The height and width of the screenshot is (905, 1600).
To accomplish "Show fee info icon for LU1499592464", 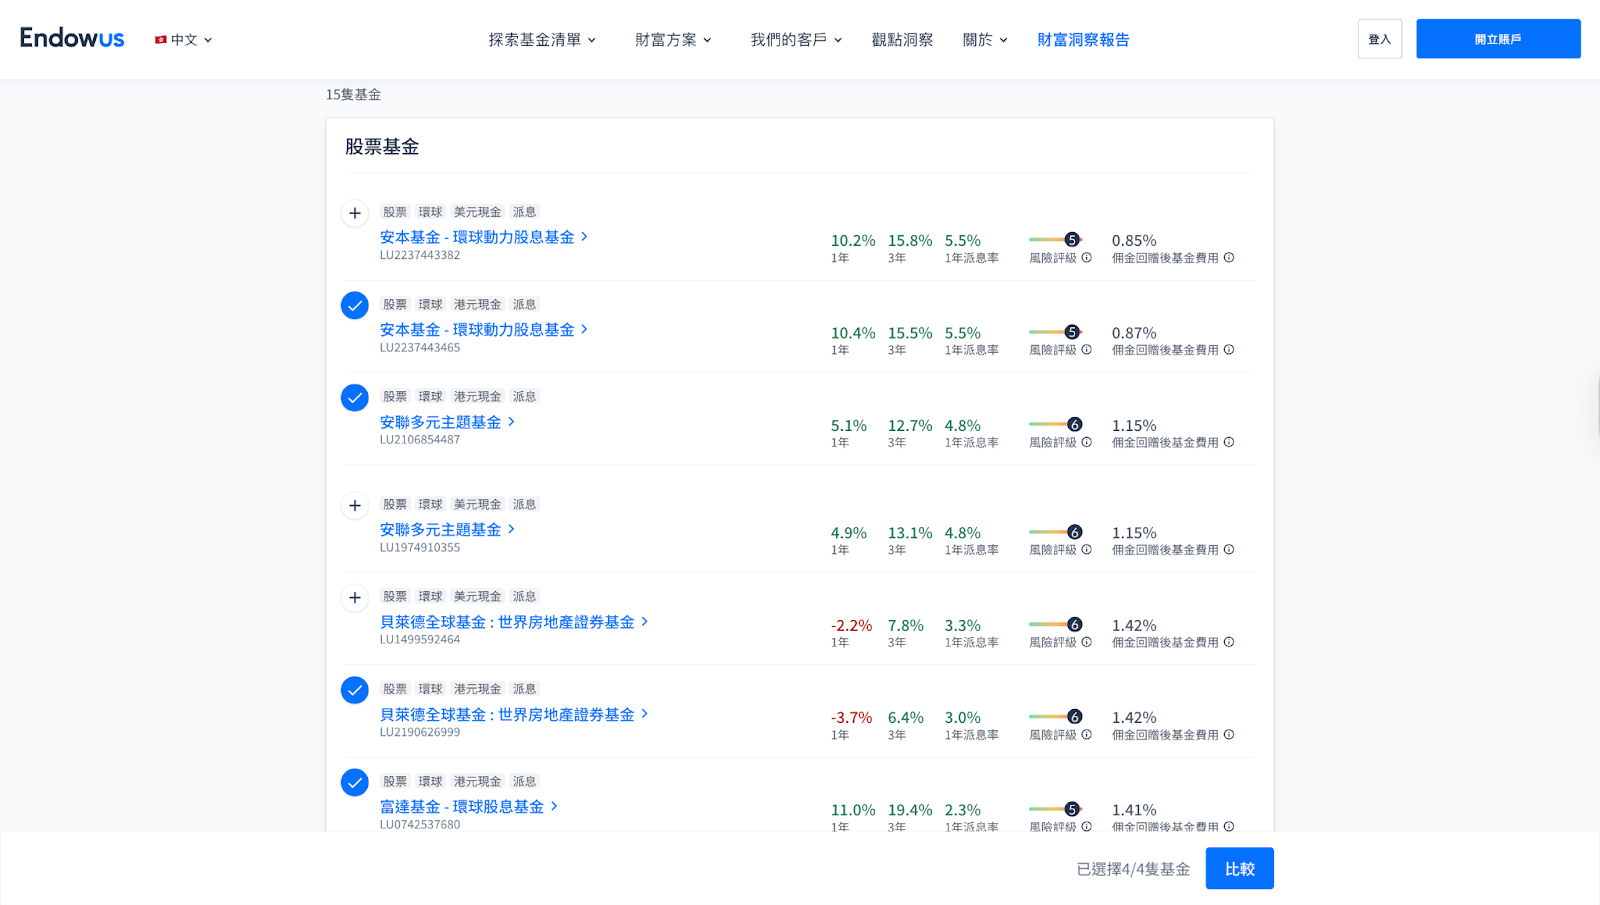I will click(1229, 642).
